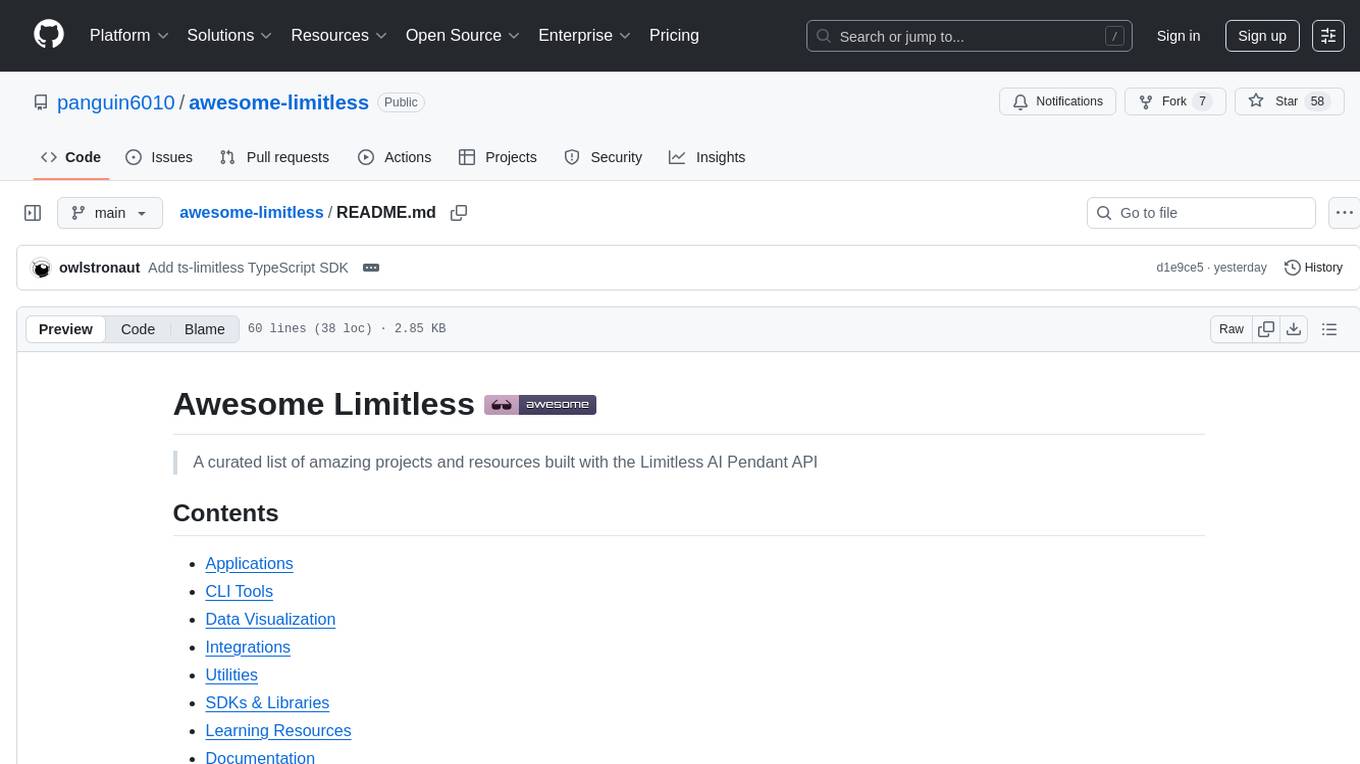1360x764 pixels.
Task: Switch to the Security tab
Action: pyautogui.click(x=603, y=157)
